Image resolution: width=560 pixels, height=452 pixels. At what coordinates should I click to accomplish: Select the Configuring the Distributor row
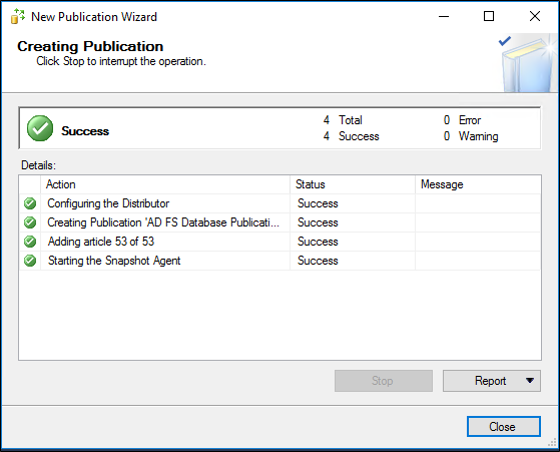coord(280,204)
